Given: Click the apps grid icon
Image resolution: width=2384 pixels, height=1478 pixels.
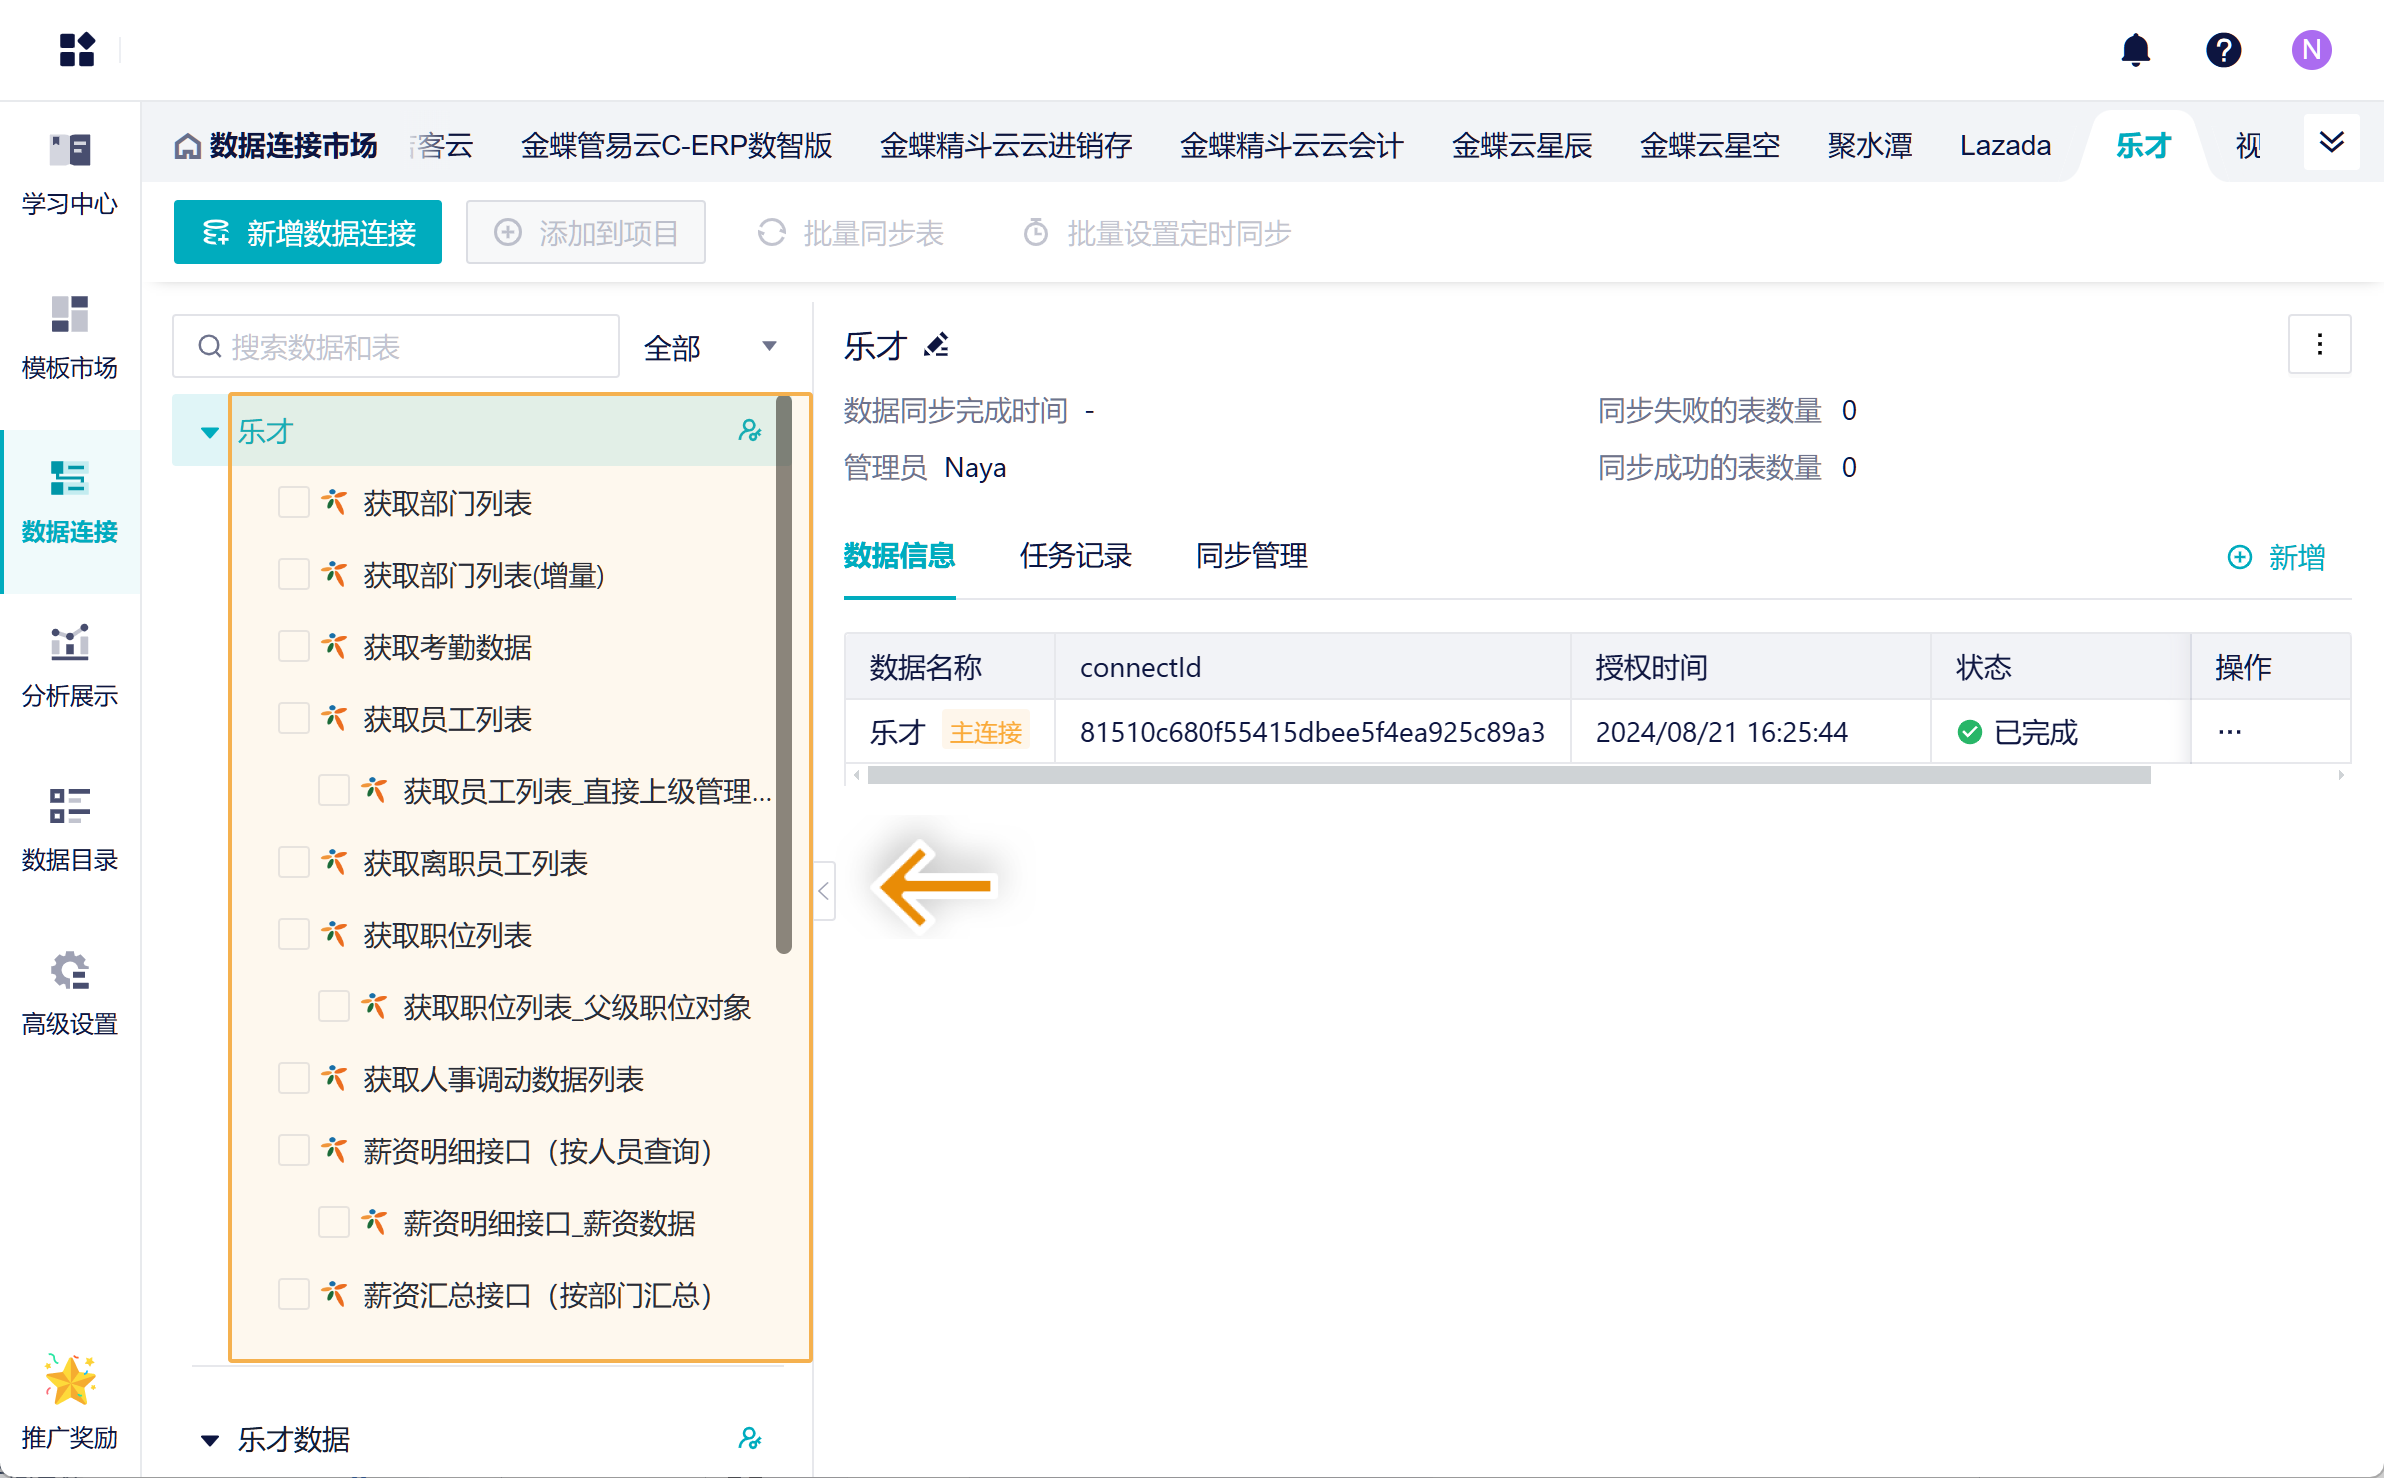Looking at the screenshot, I should [77, 50].
